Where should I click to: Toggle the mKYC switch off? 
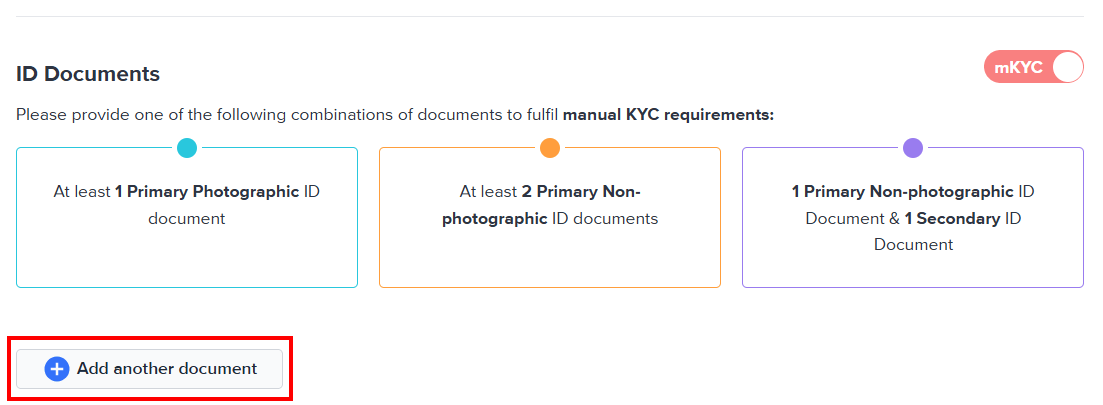[x=1034, y=68]
